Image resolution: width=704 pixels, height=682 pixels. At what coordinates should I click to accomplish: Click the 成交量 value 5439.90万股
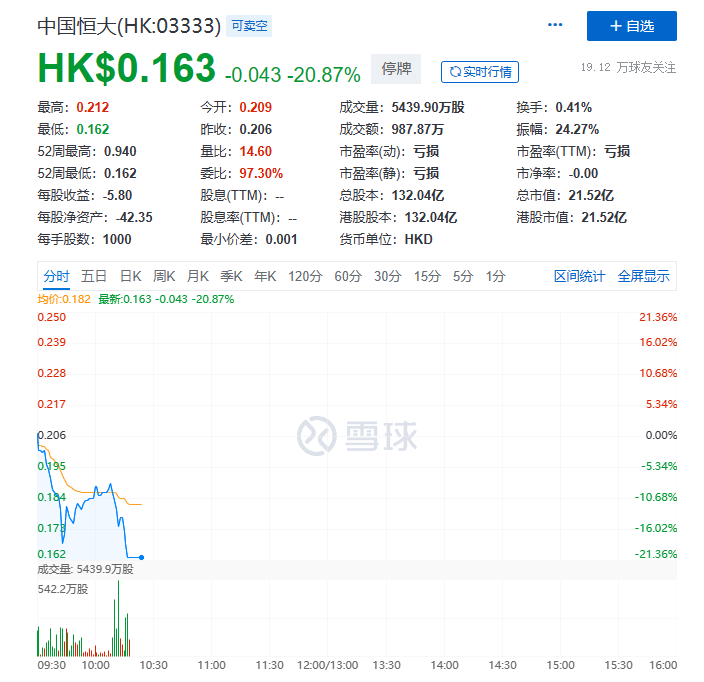428,107
